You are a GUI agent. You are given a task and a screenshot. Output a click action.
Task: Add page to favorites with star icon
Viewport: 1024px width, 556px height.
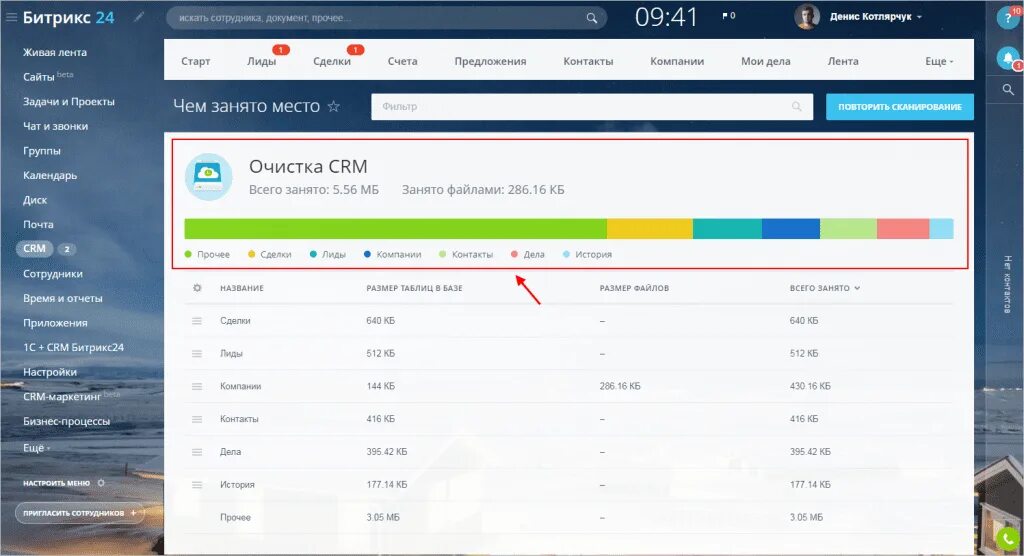click(x=334, y=106)
